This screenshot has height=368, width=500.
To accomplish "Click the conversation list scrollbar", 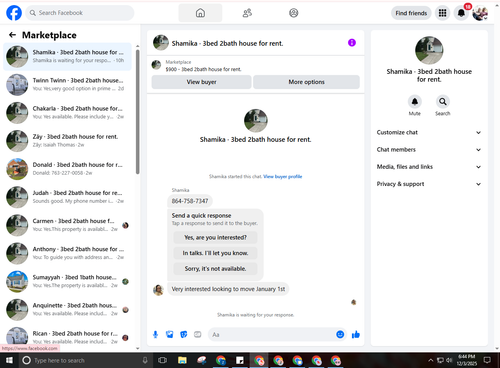I will (x=138, y=112).
